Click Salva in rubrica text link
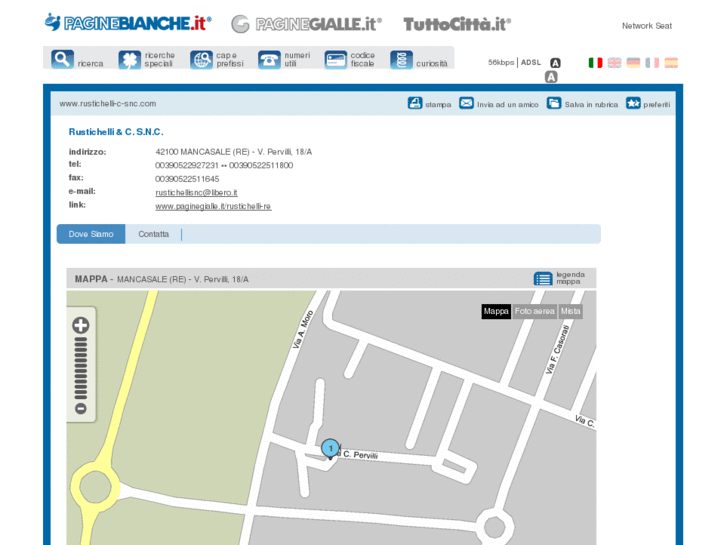Viewport: 727px width, 545px height. click(x=591, y=105)
